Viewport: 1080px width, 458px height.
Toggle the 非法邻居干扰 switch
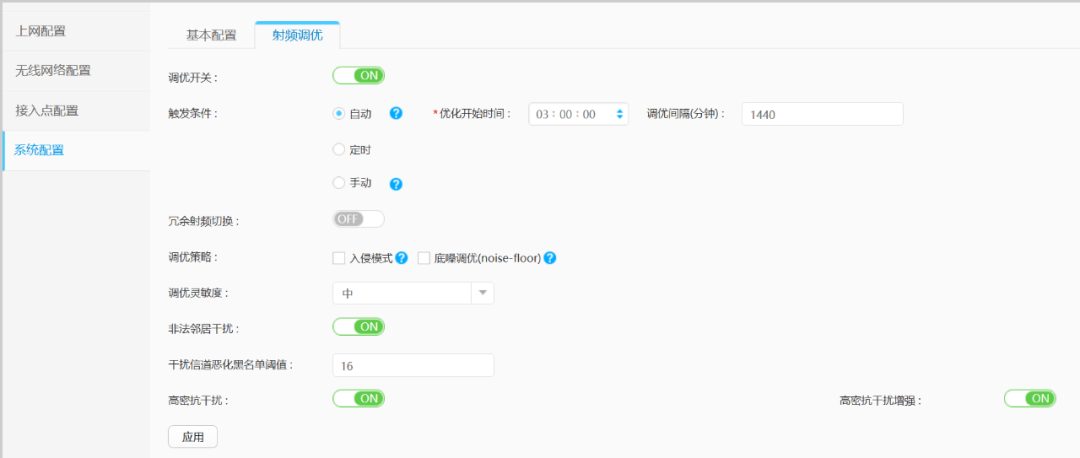pos(358,326)
